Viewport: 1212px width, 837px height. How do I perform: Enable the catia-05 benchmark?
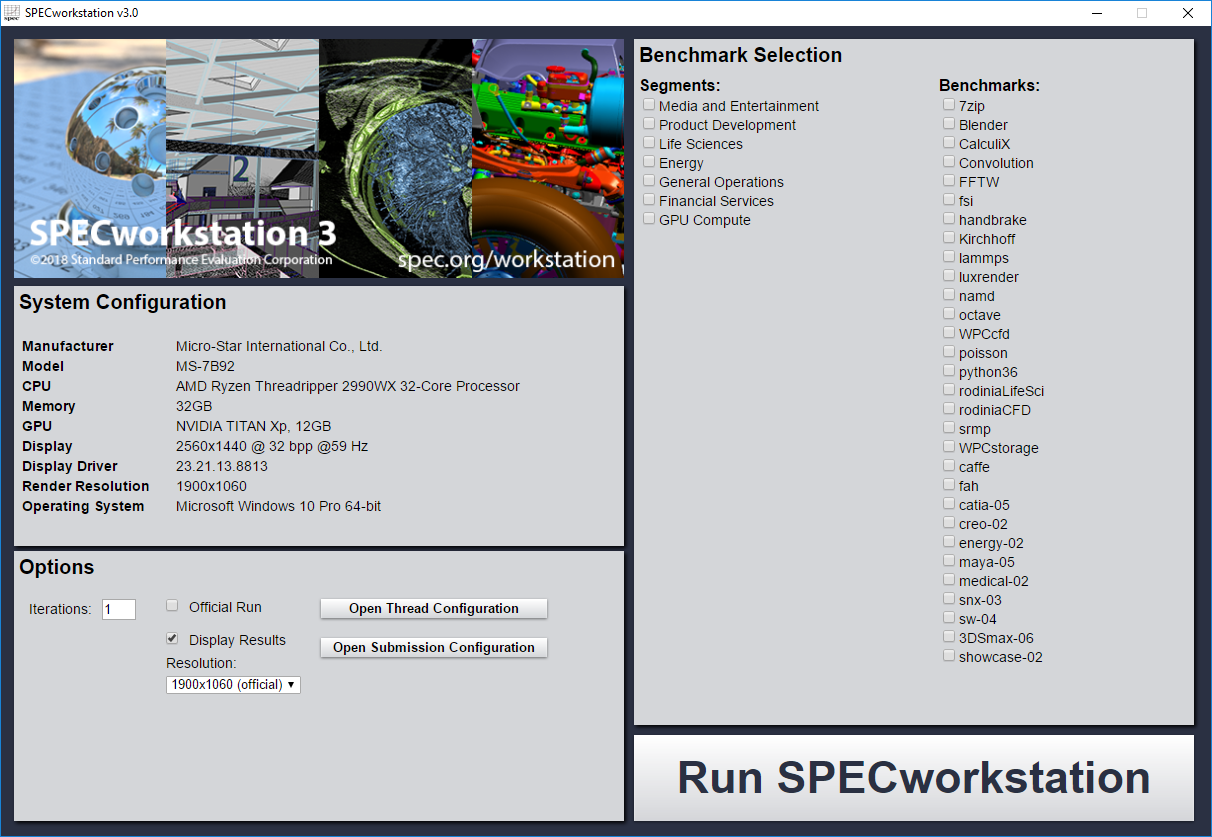(x=949, y=503)
